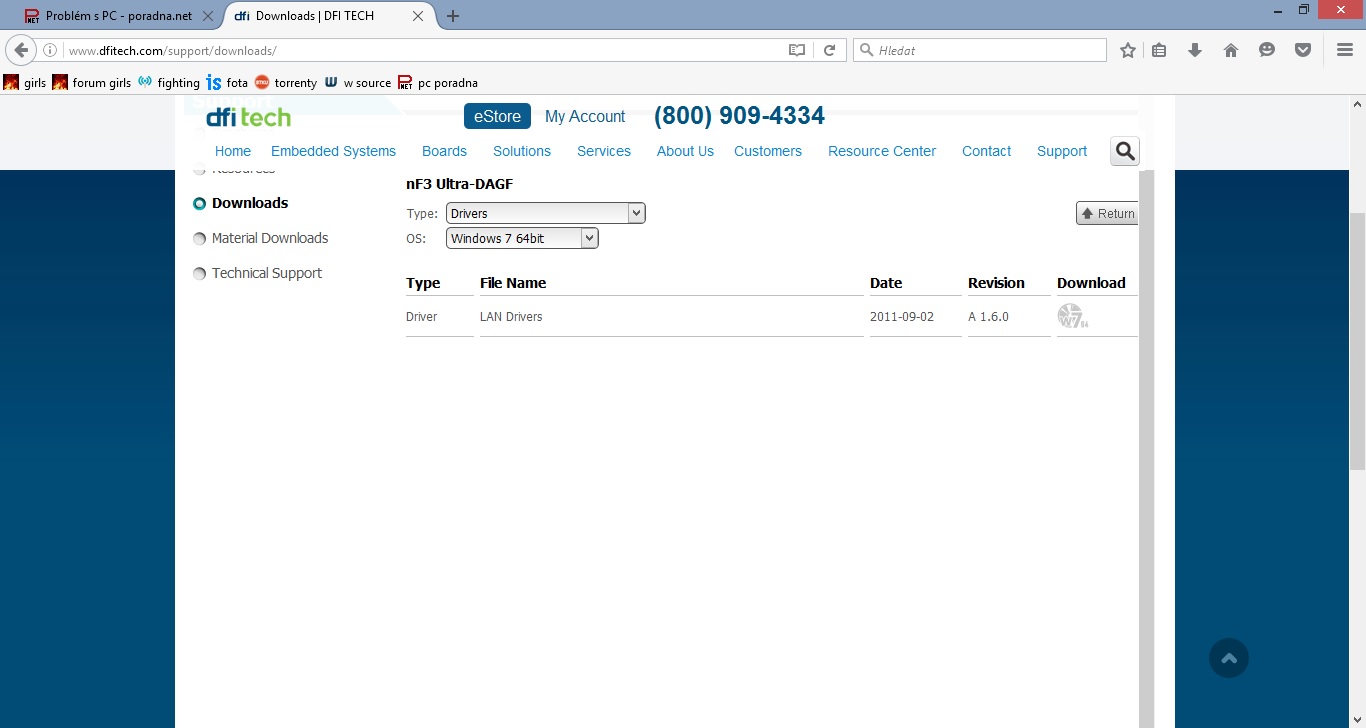Jump to top with the round arrow button

1229,658
